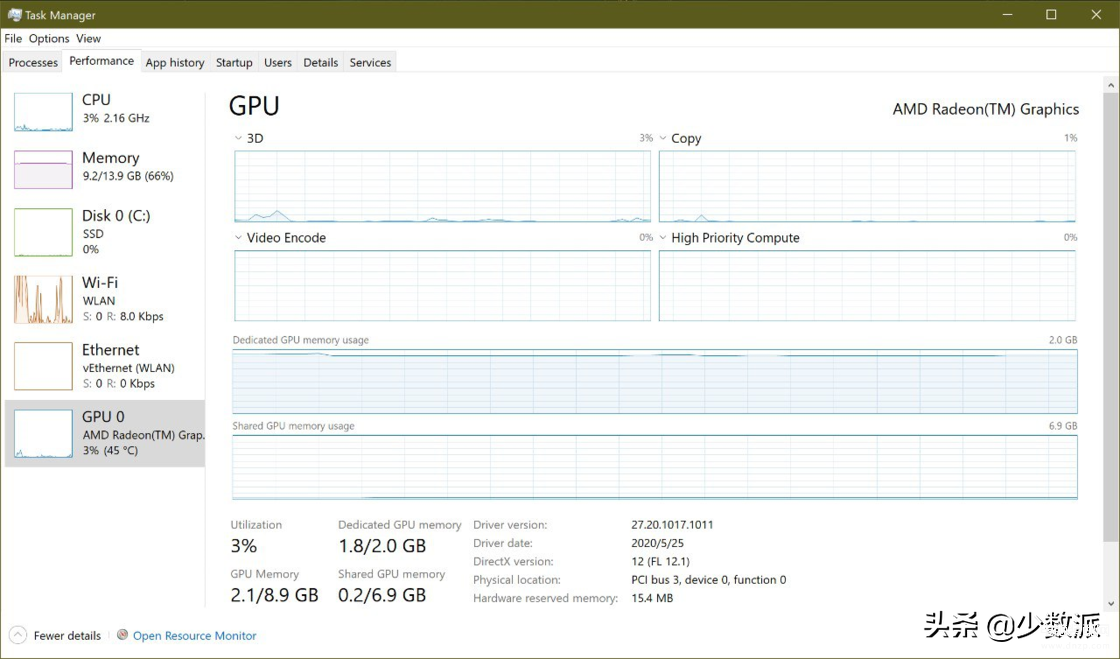Click the CPU usage thumbnail graph
Screen dimensions: 1120x659
[44, 112]
